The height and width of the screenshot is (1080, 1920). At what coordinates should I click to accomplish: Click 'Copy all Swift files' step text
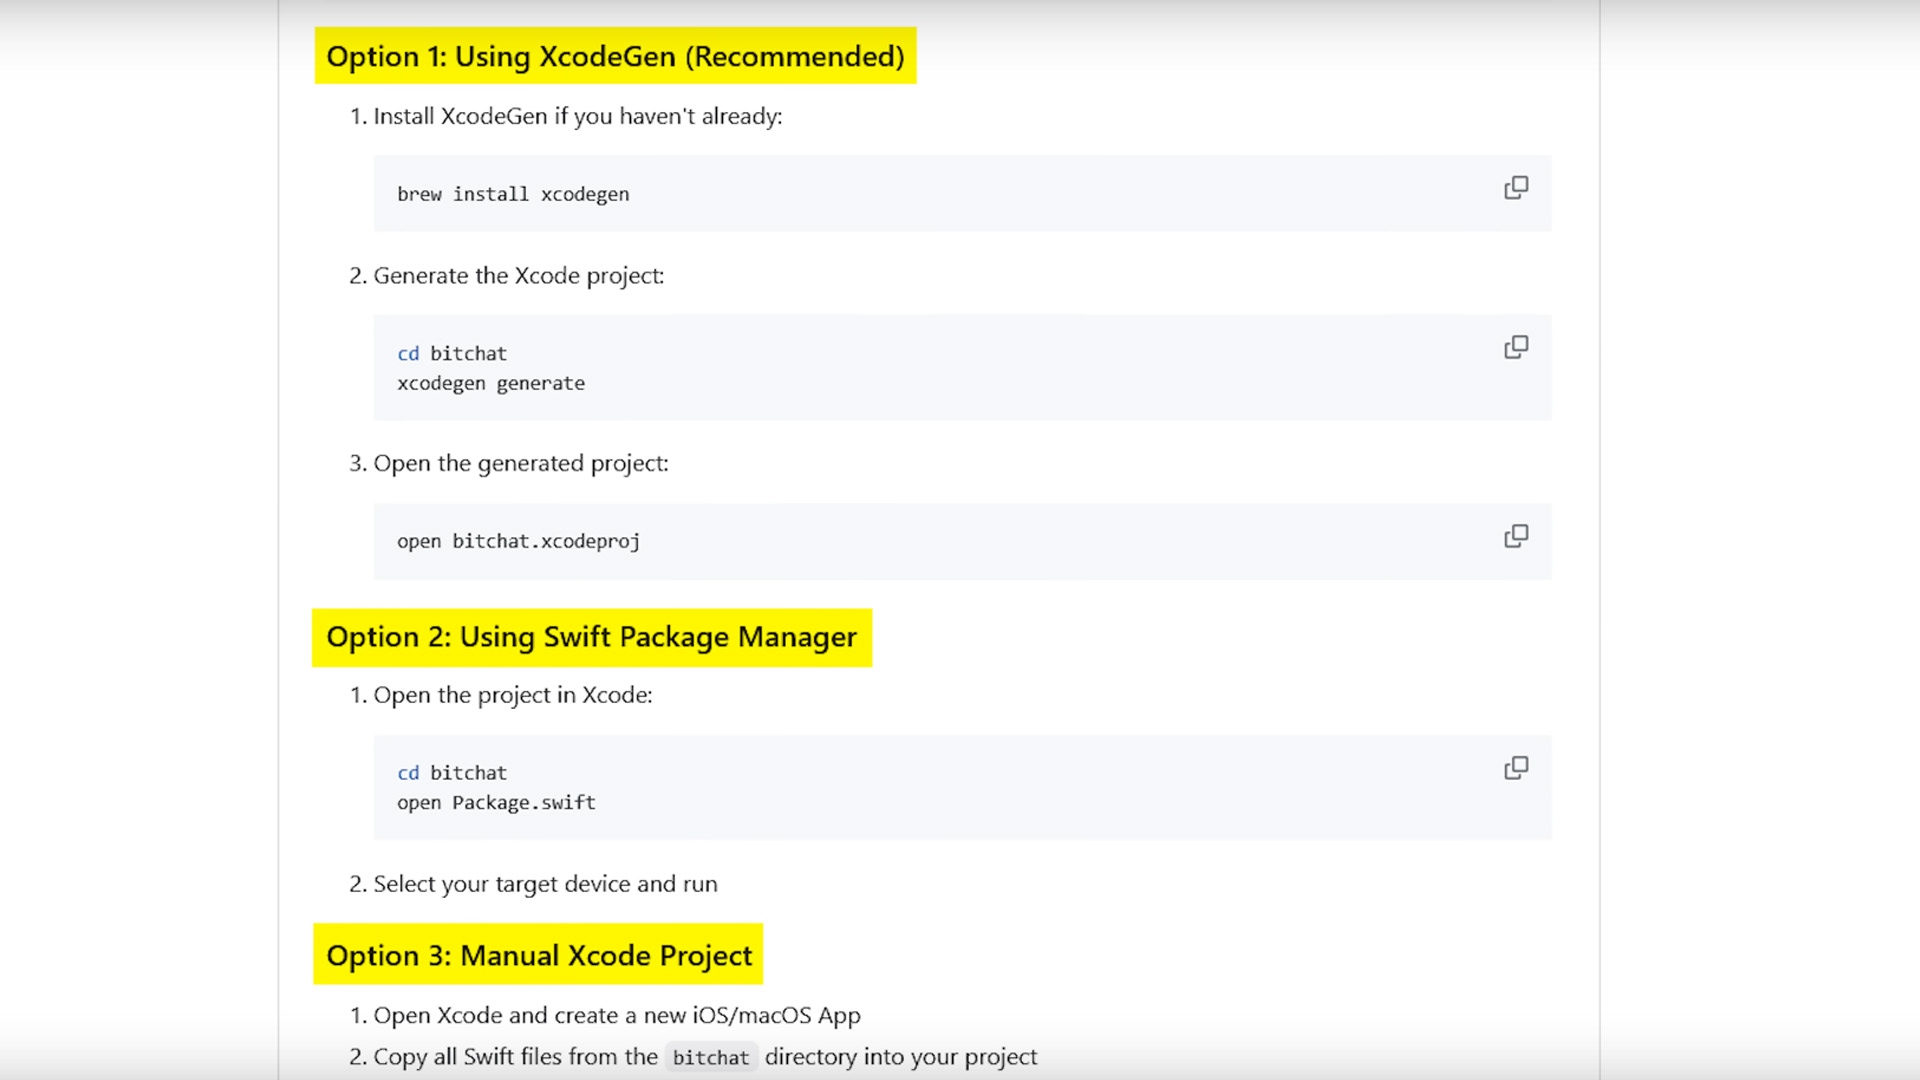(515, 1057)
